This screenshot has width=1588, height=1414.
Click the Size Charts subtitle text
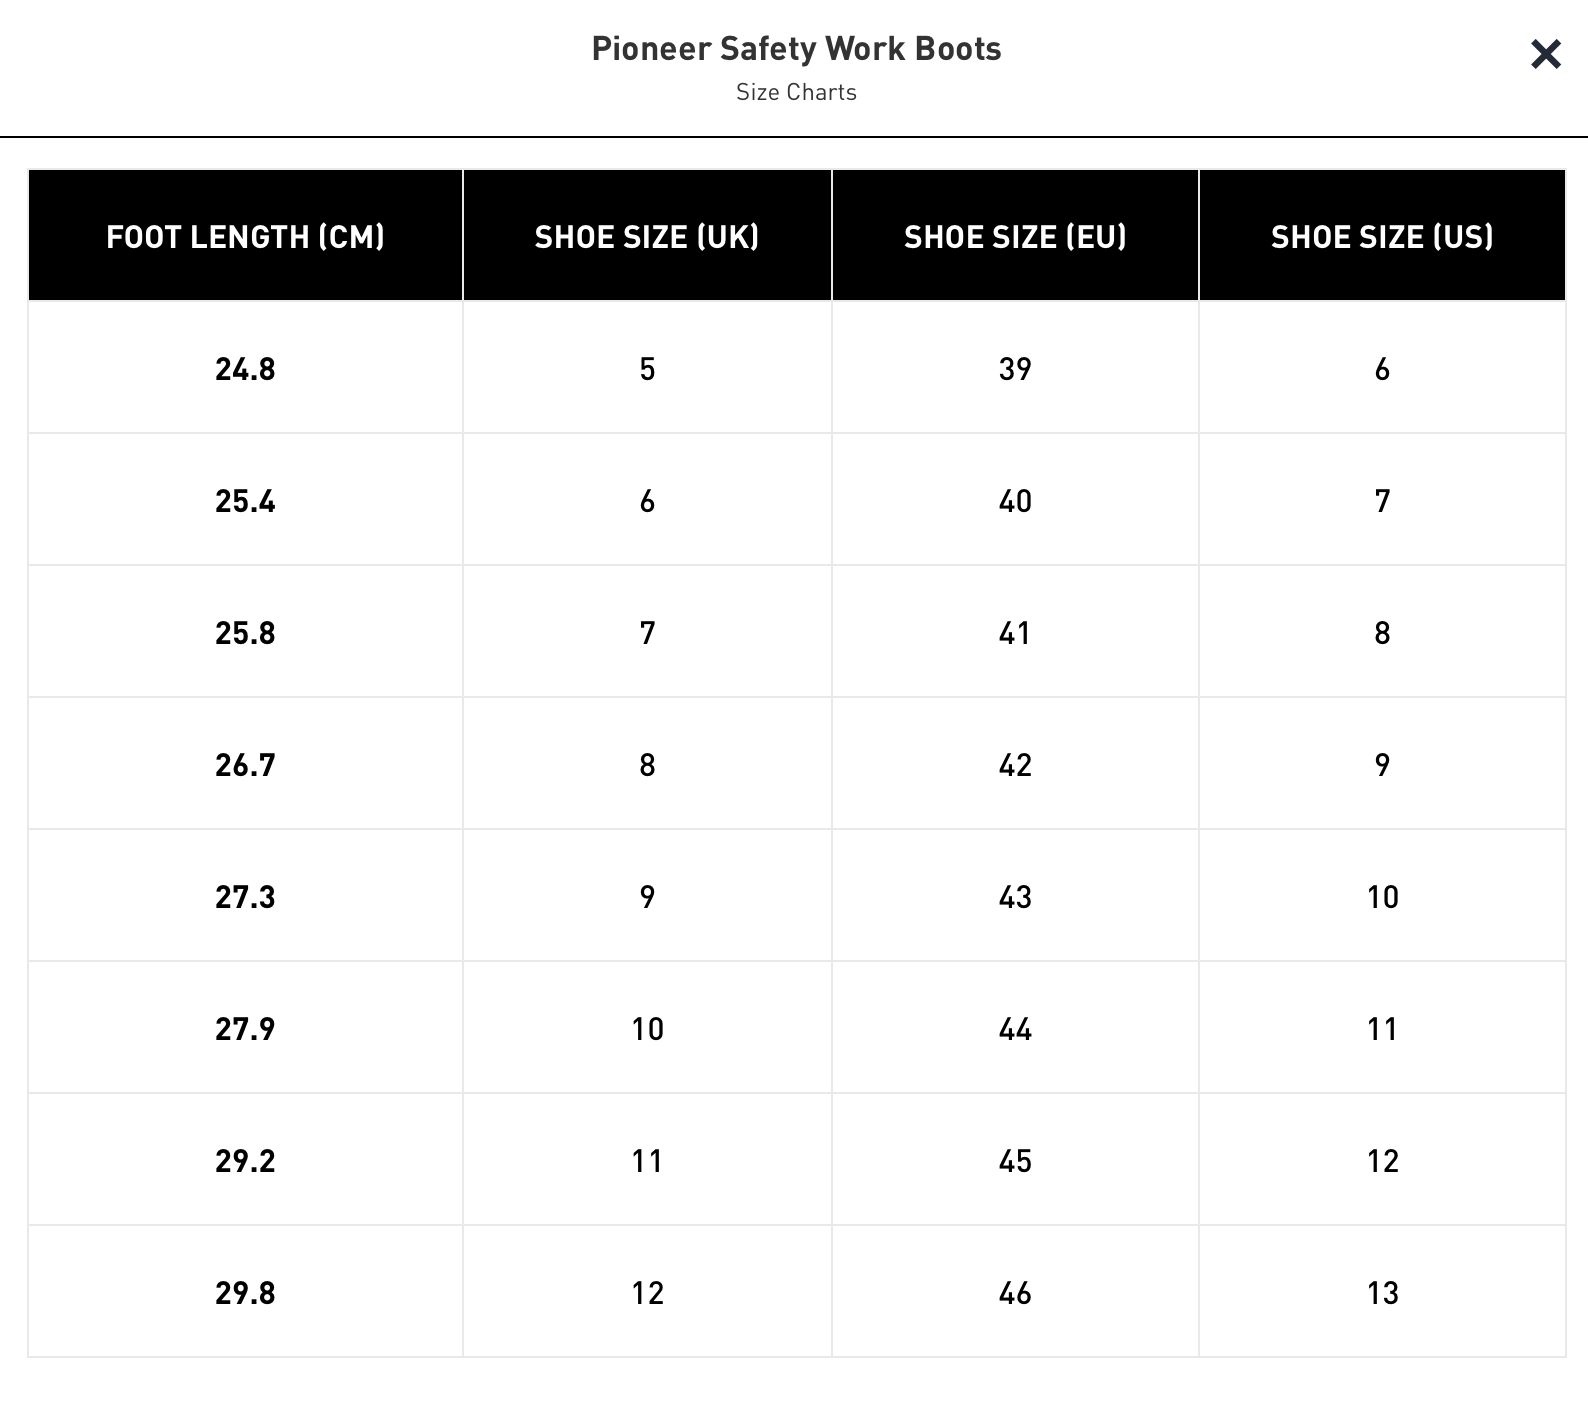[796, 92]
